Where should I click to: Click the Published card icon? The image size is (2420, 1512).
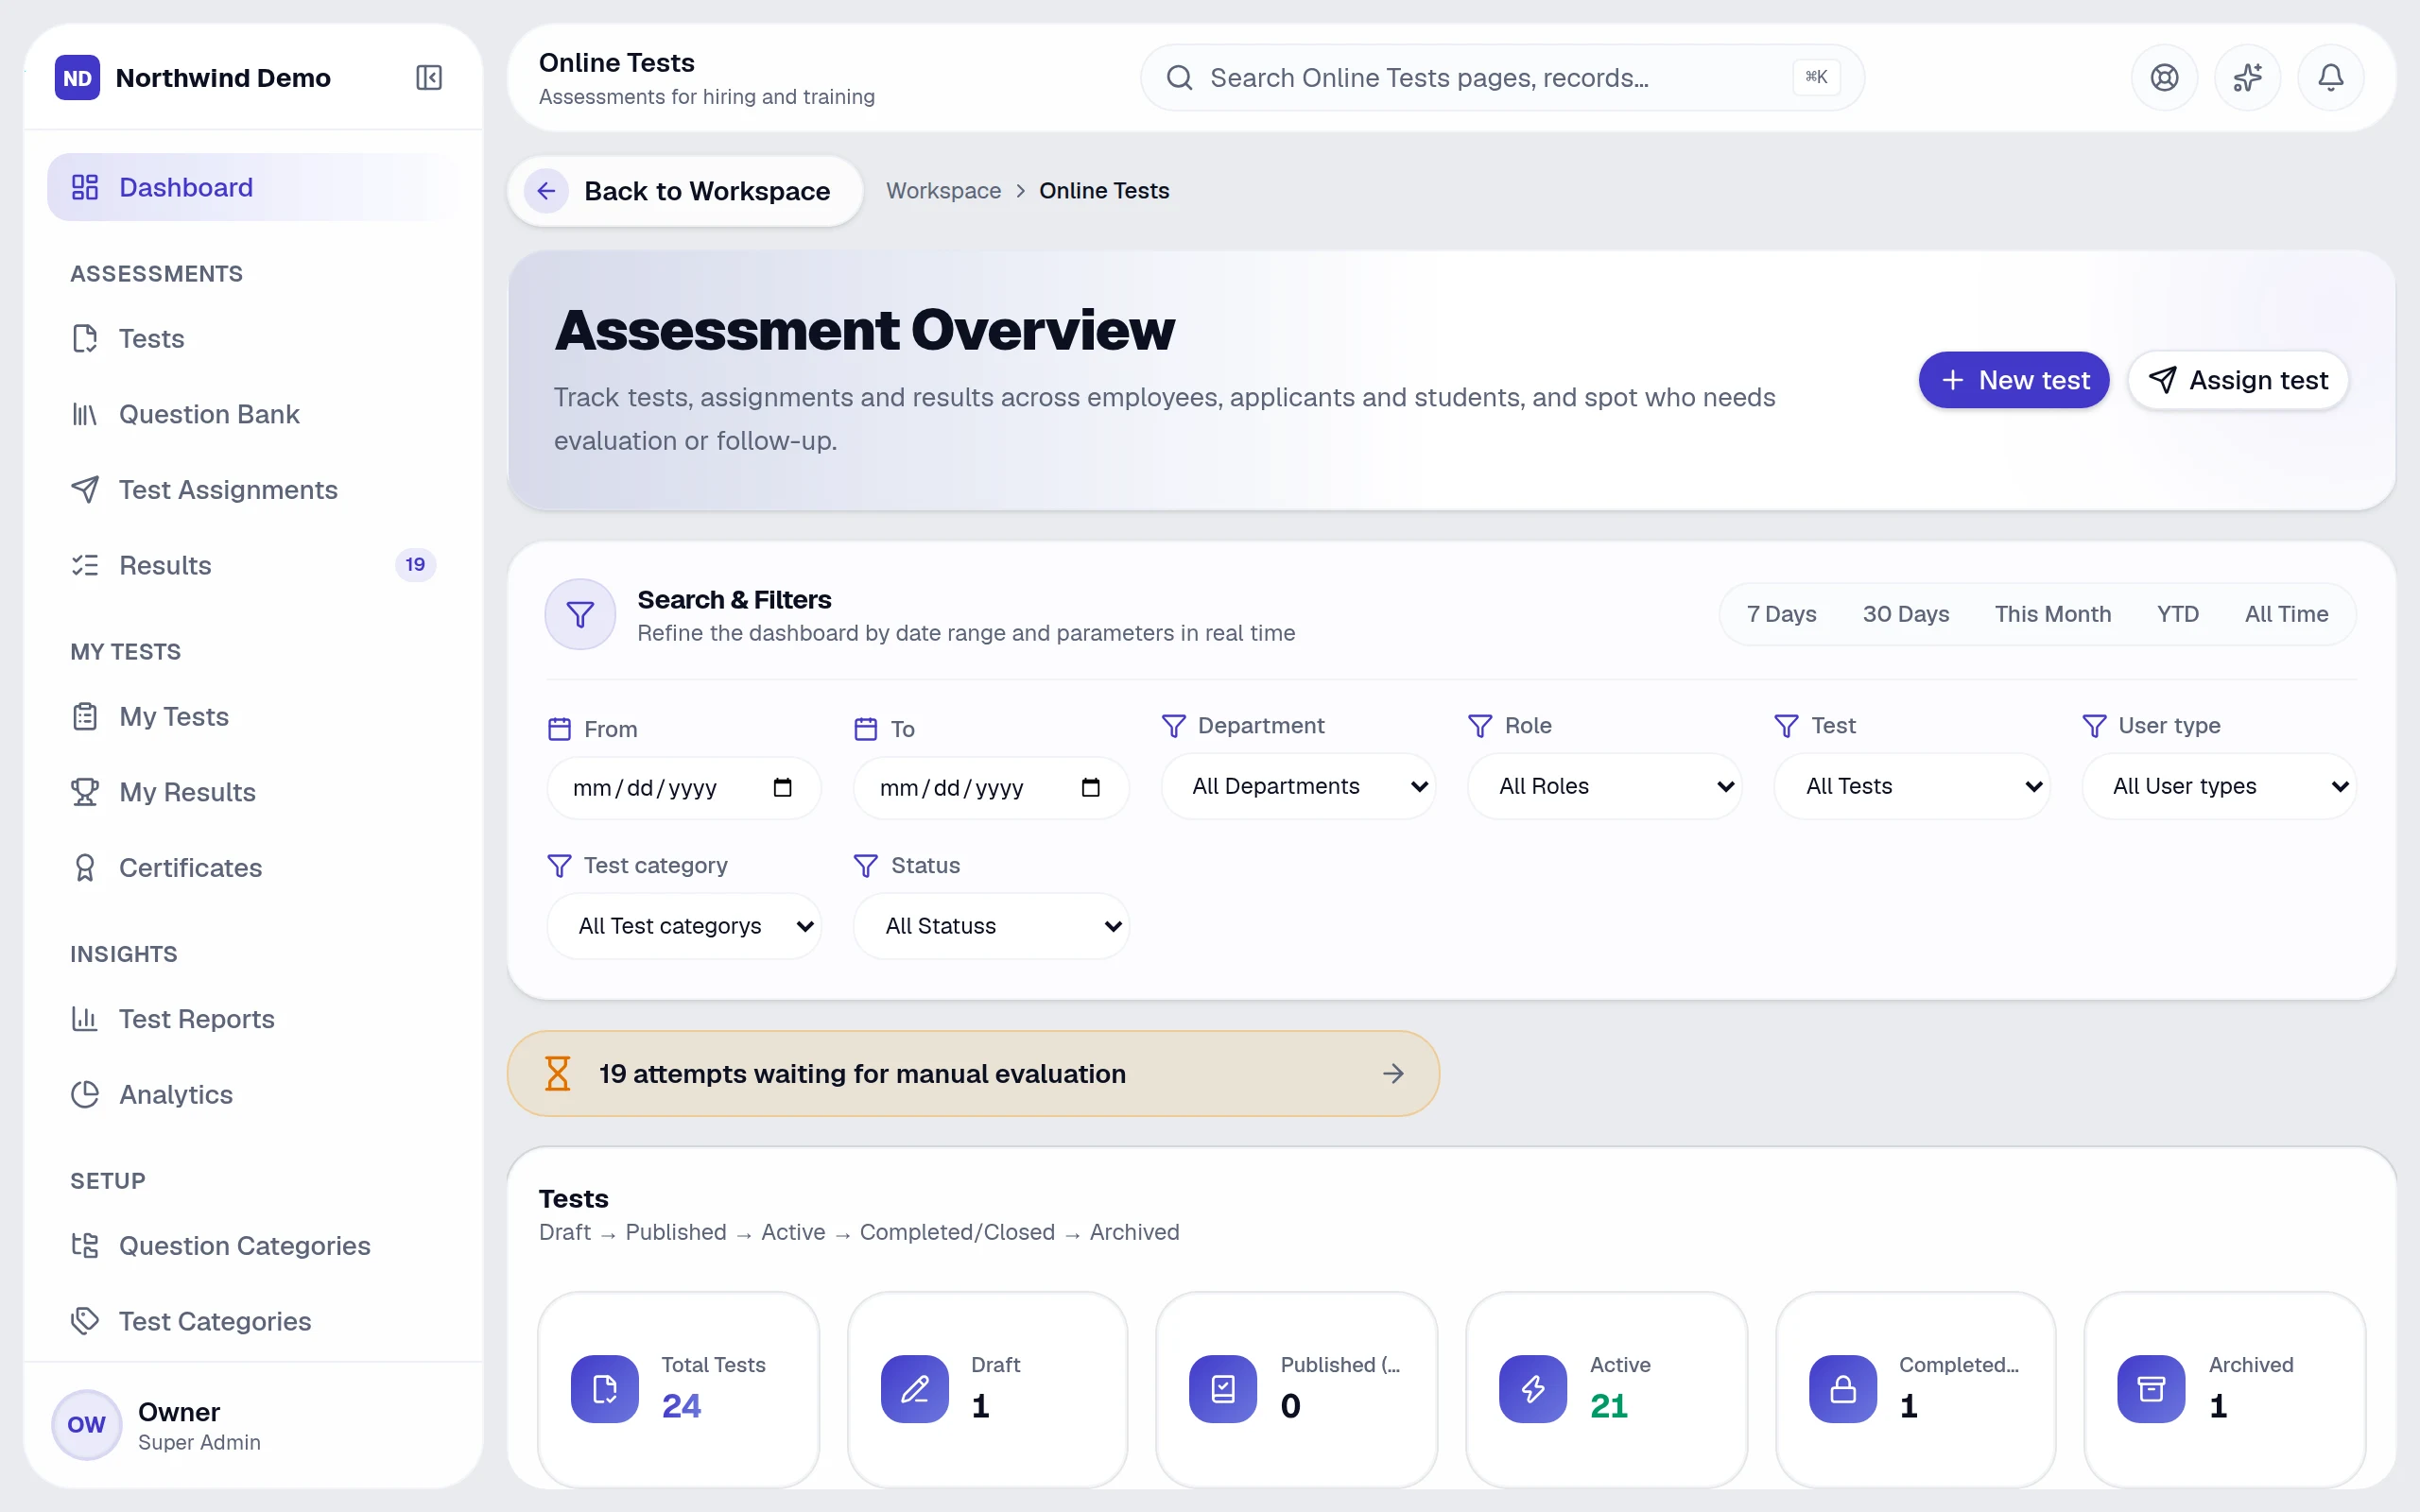tap(1223, 1389)
